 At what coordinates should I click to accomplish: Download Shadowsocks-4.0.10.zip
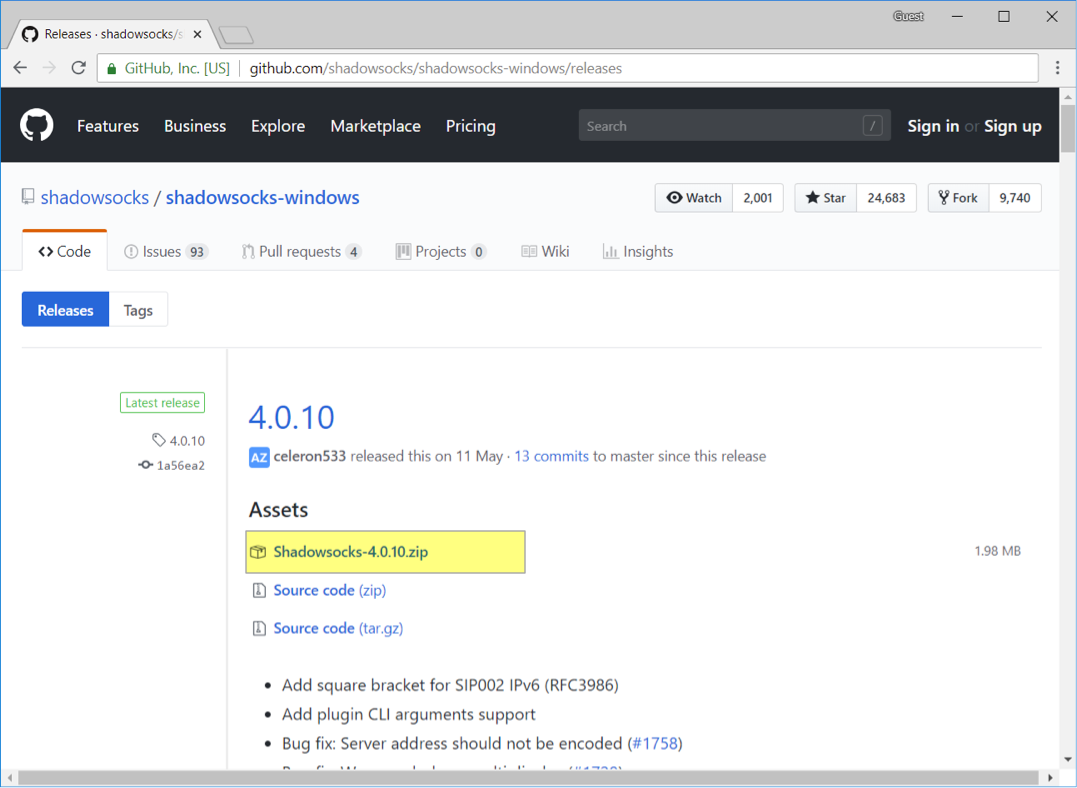coord(350,552)
